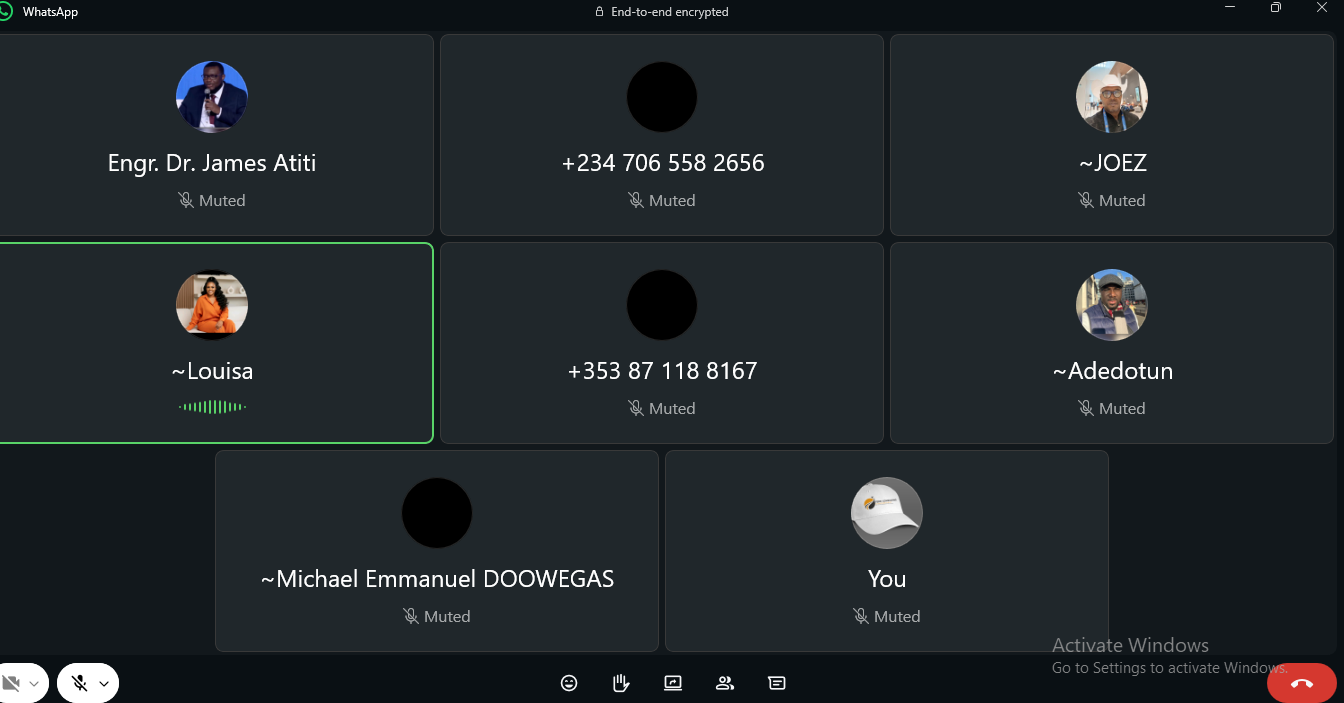Click your own white cap avatar

tap(886, 513)
